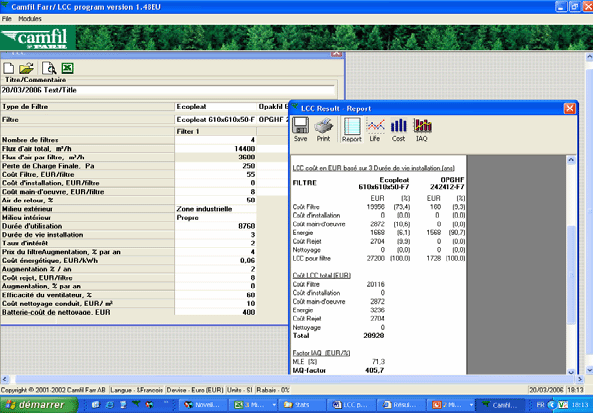Click the Camfil Farr logo banner
The width and height of the screenshot is (593, 415).
[38, 38]
